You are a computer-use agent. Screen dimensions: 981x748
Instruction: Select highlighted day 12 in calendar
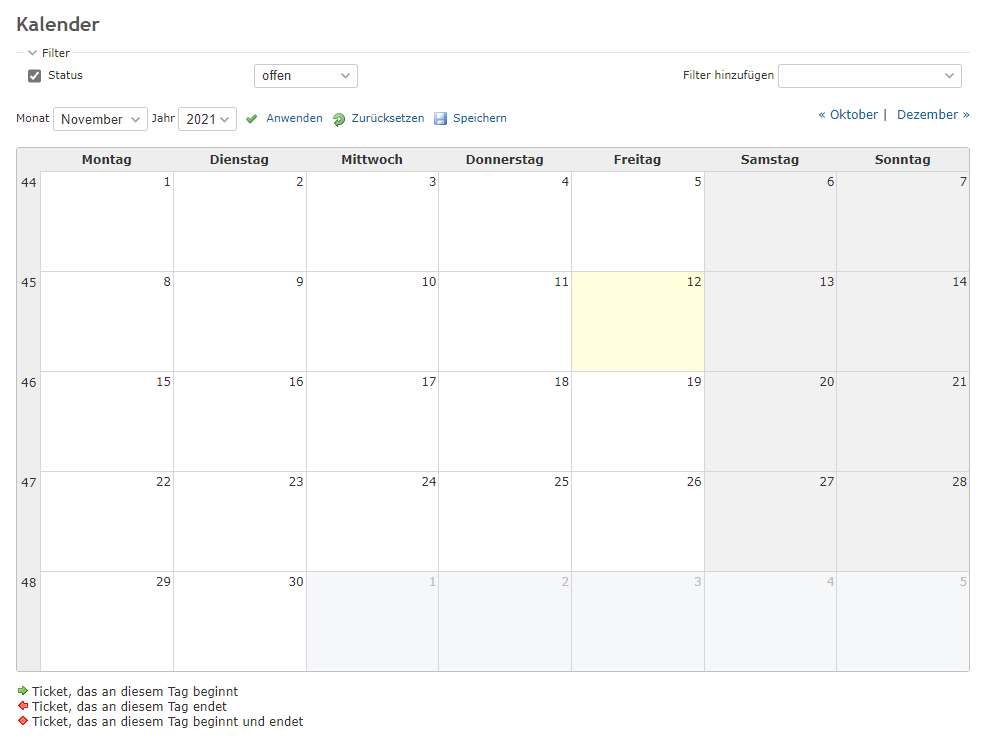click(x=638, y=321)
